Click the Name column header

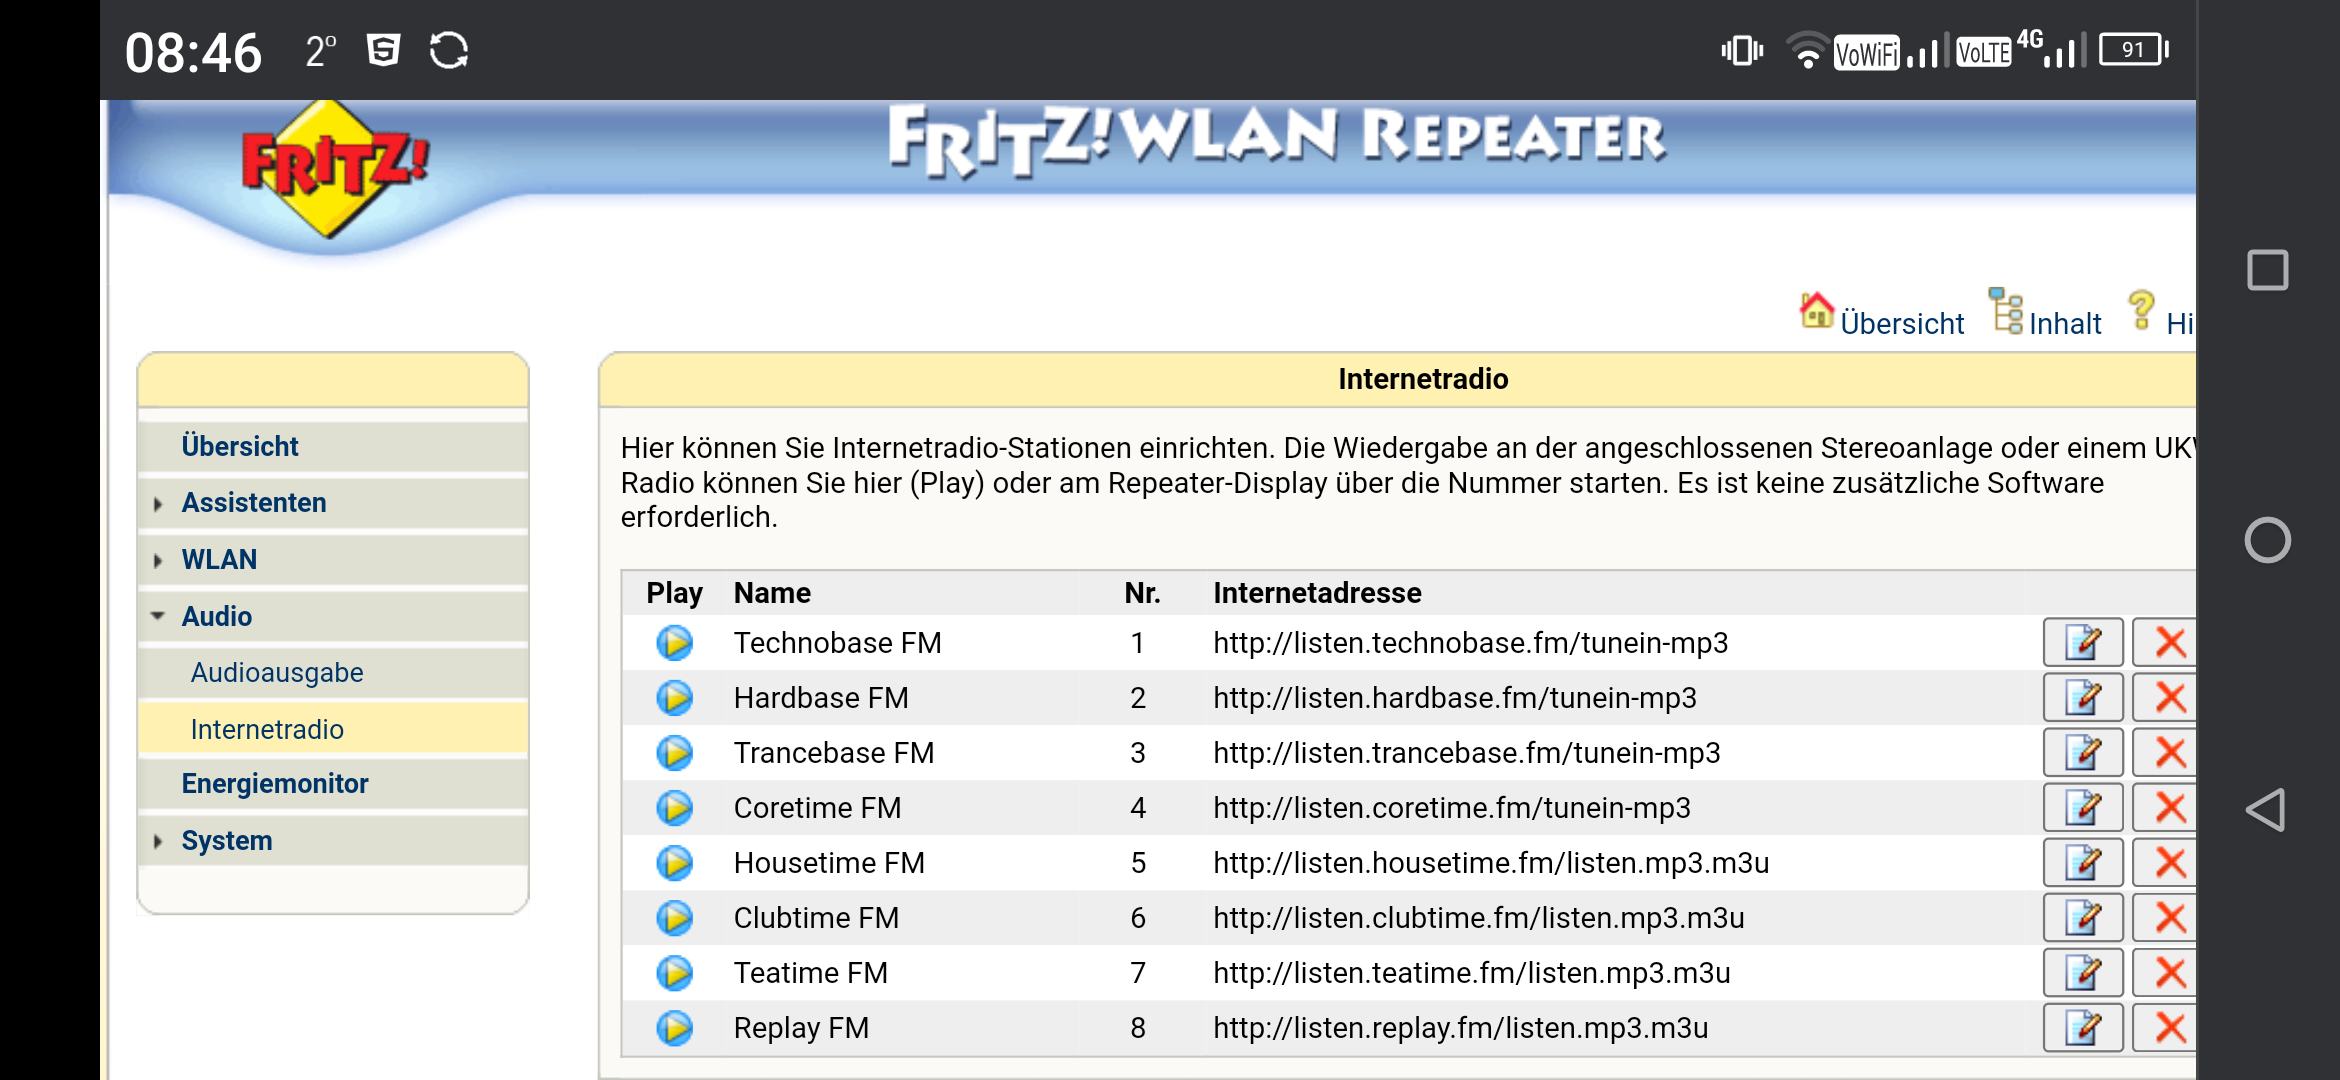click(x=772, y=593)
